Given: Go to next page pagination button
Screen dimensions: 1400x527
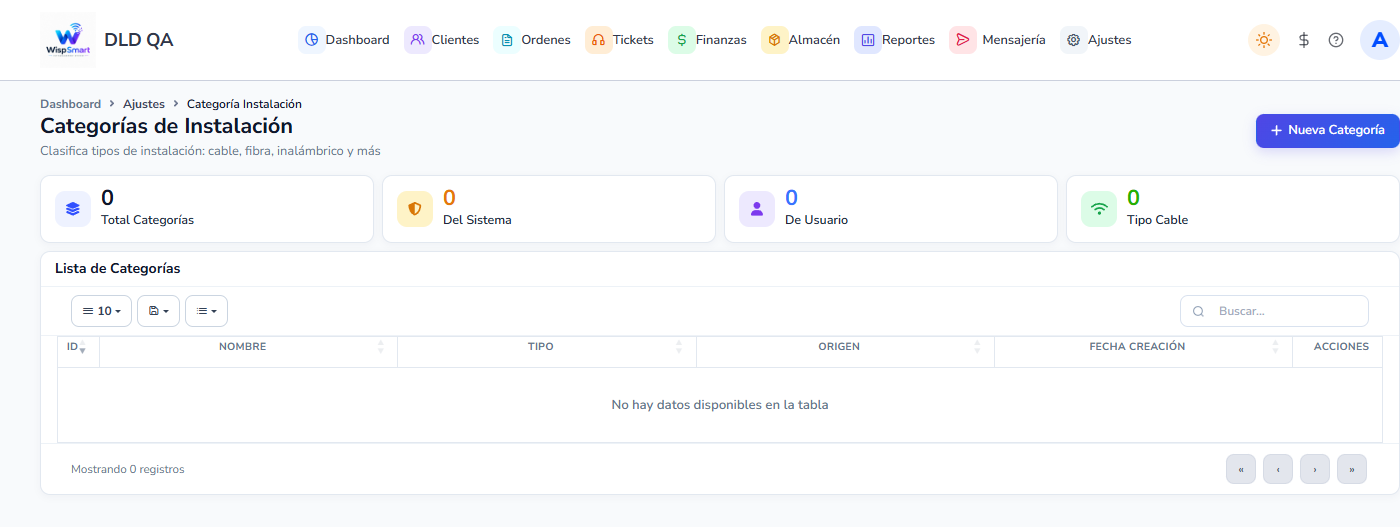Looking at the screenshot, I should [1315, 469].
